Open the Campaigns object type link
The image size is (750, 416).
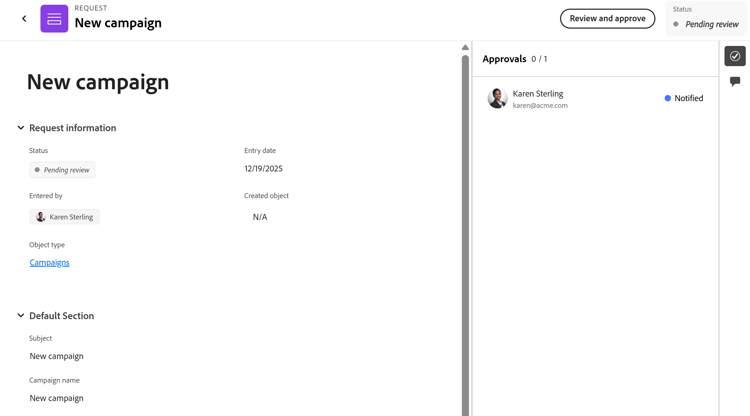(x=49, y=263)
